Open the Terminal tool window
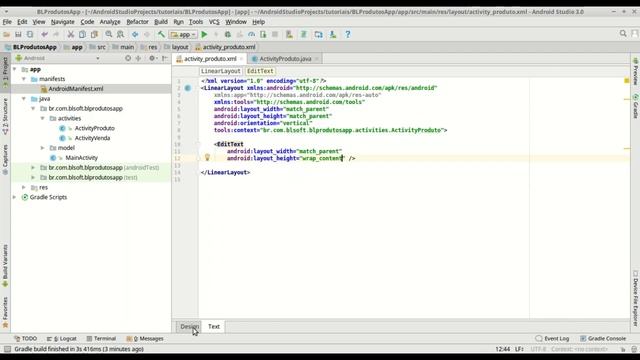Viewport: 640px width, 360px height. 101,338
